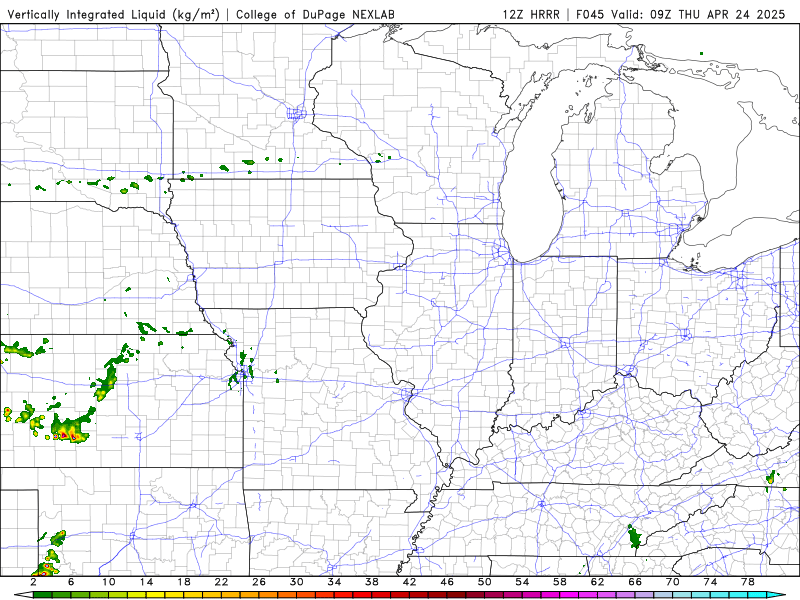800x600 pixels.
Task: Click legend value 78
Action: coord(748,582)
